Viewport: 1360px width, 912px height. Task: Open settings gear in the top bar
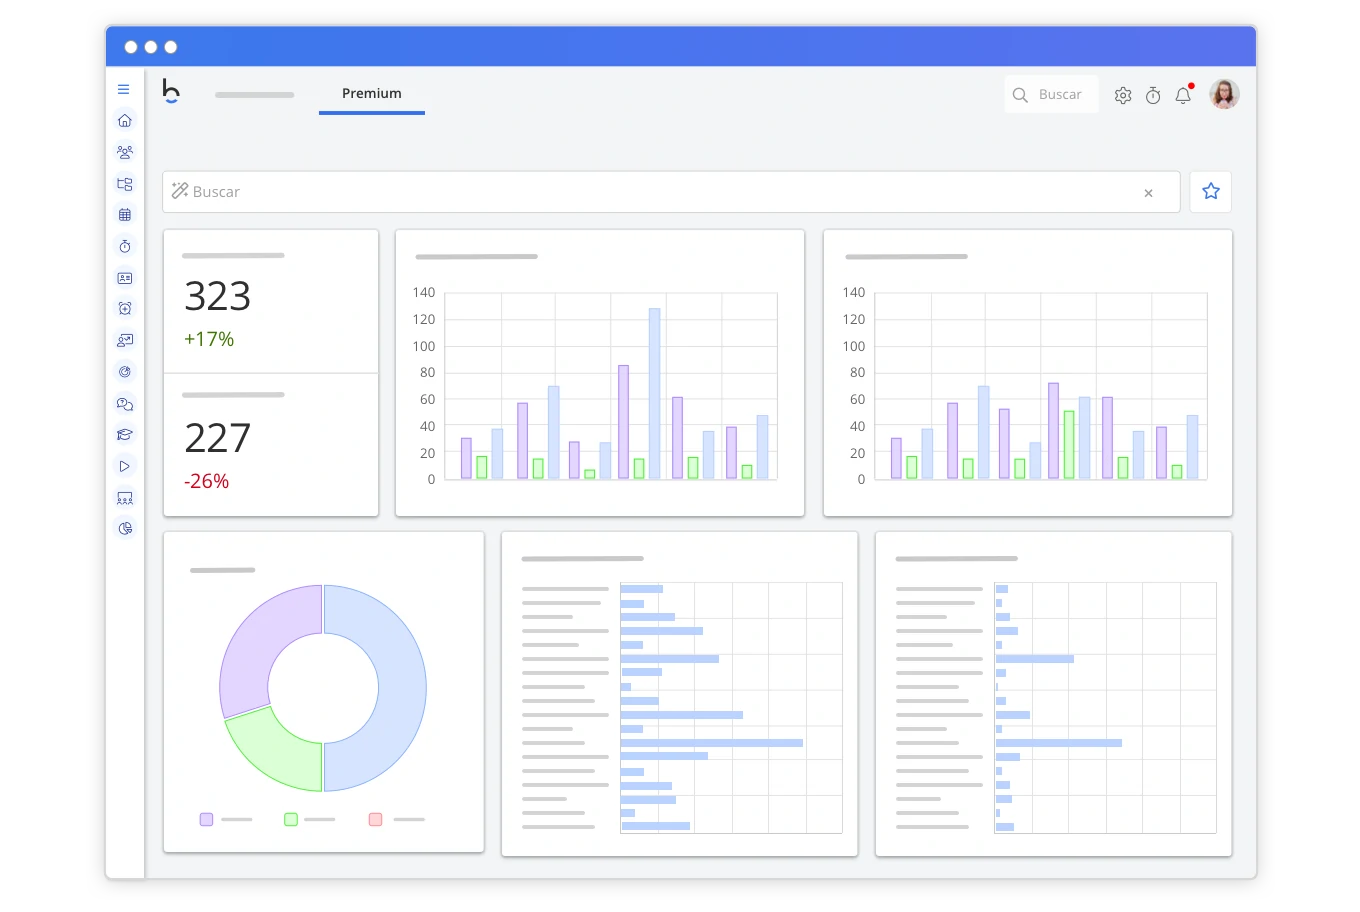click(1123, 95)
